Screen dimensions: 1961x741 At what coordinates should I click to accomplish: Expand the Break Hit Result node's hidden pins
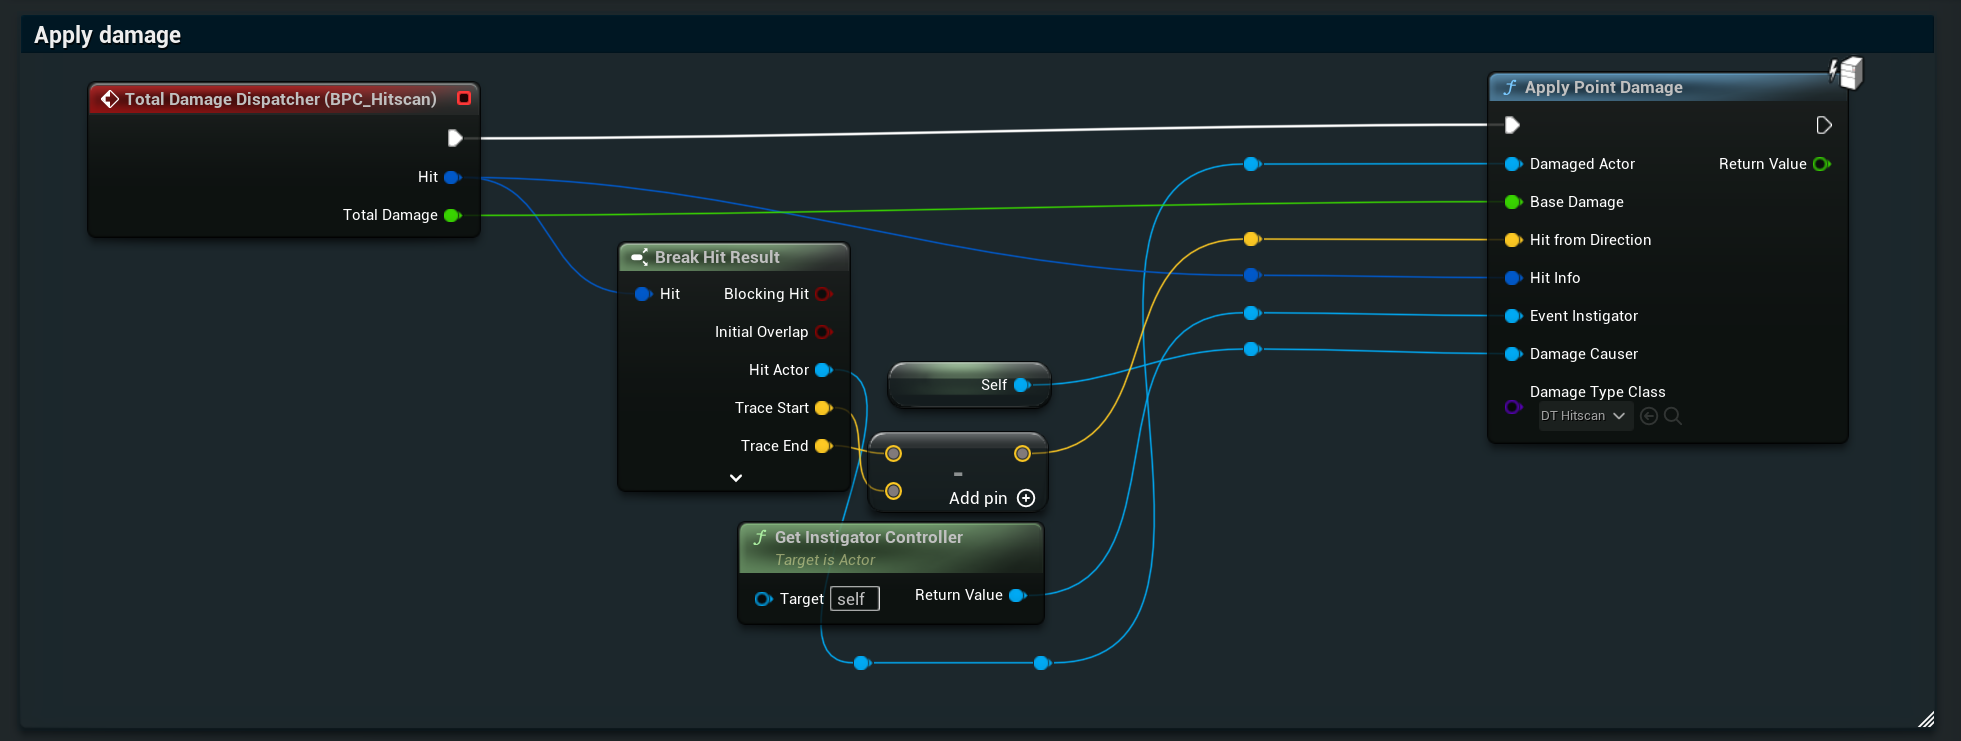736,478
